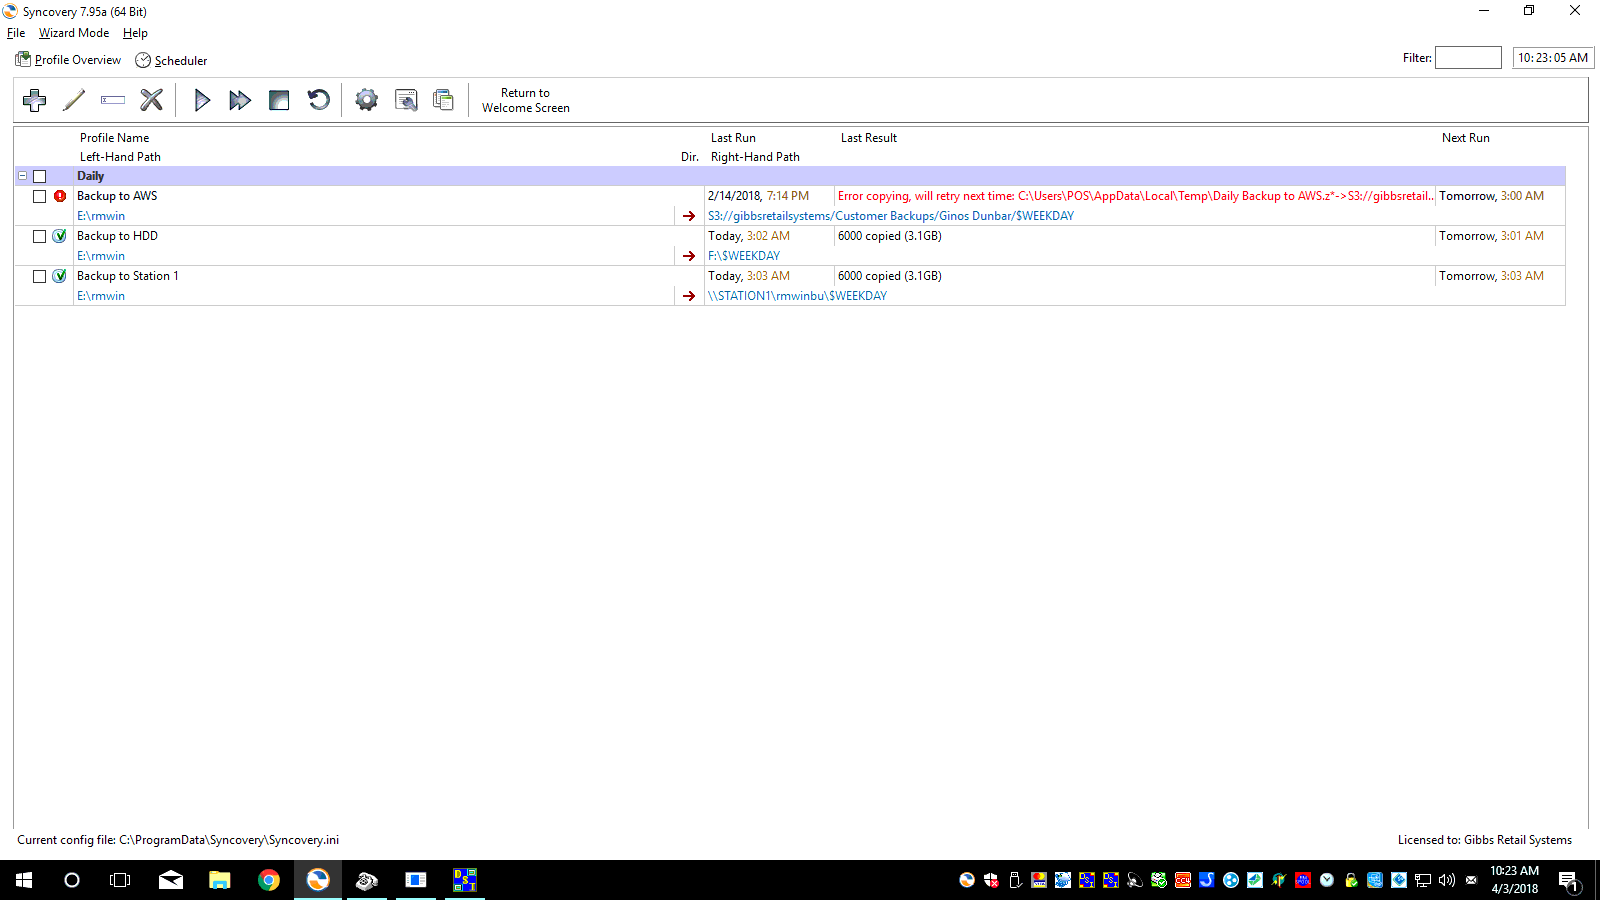The height and width of the screenshot is (900, 1600).
Task: Click the rename profile icon
Action: click(x=113, y=100)
